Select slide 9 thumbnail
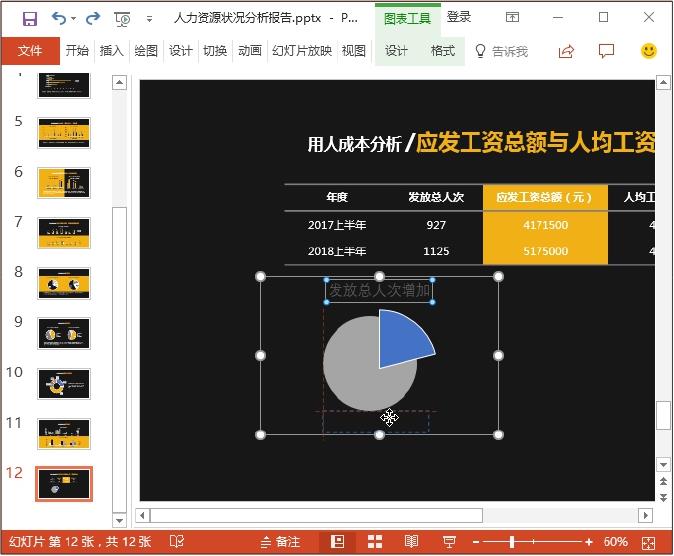 (64, 333)
